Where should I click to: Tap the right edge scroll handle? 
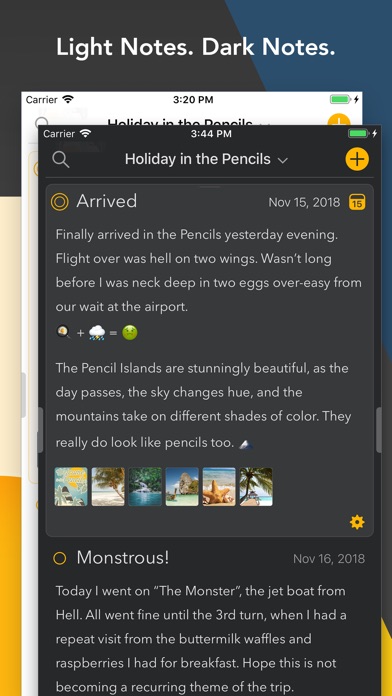pos(379,430)
